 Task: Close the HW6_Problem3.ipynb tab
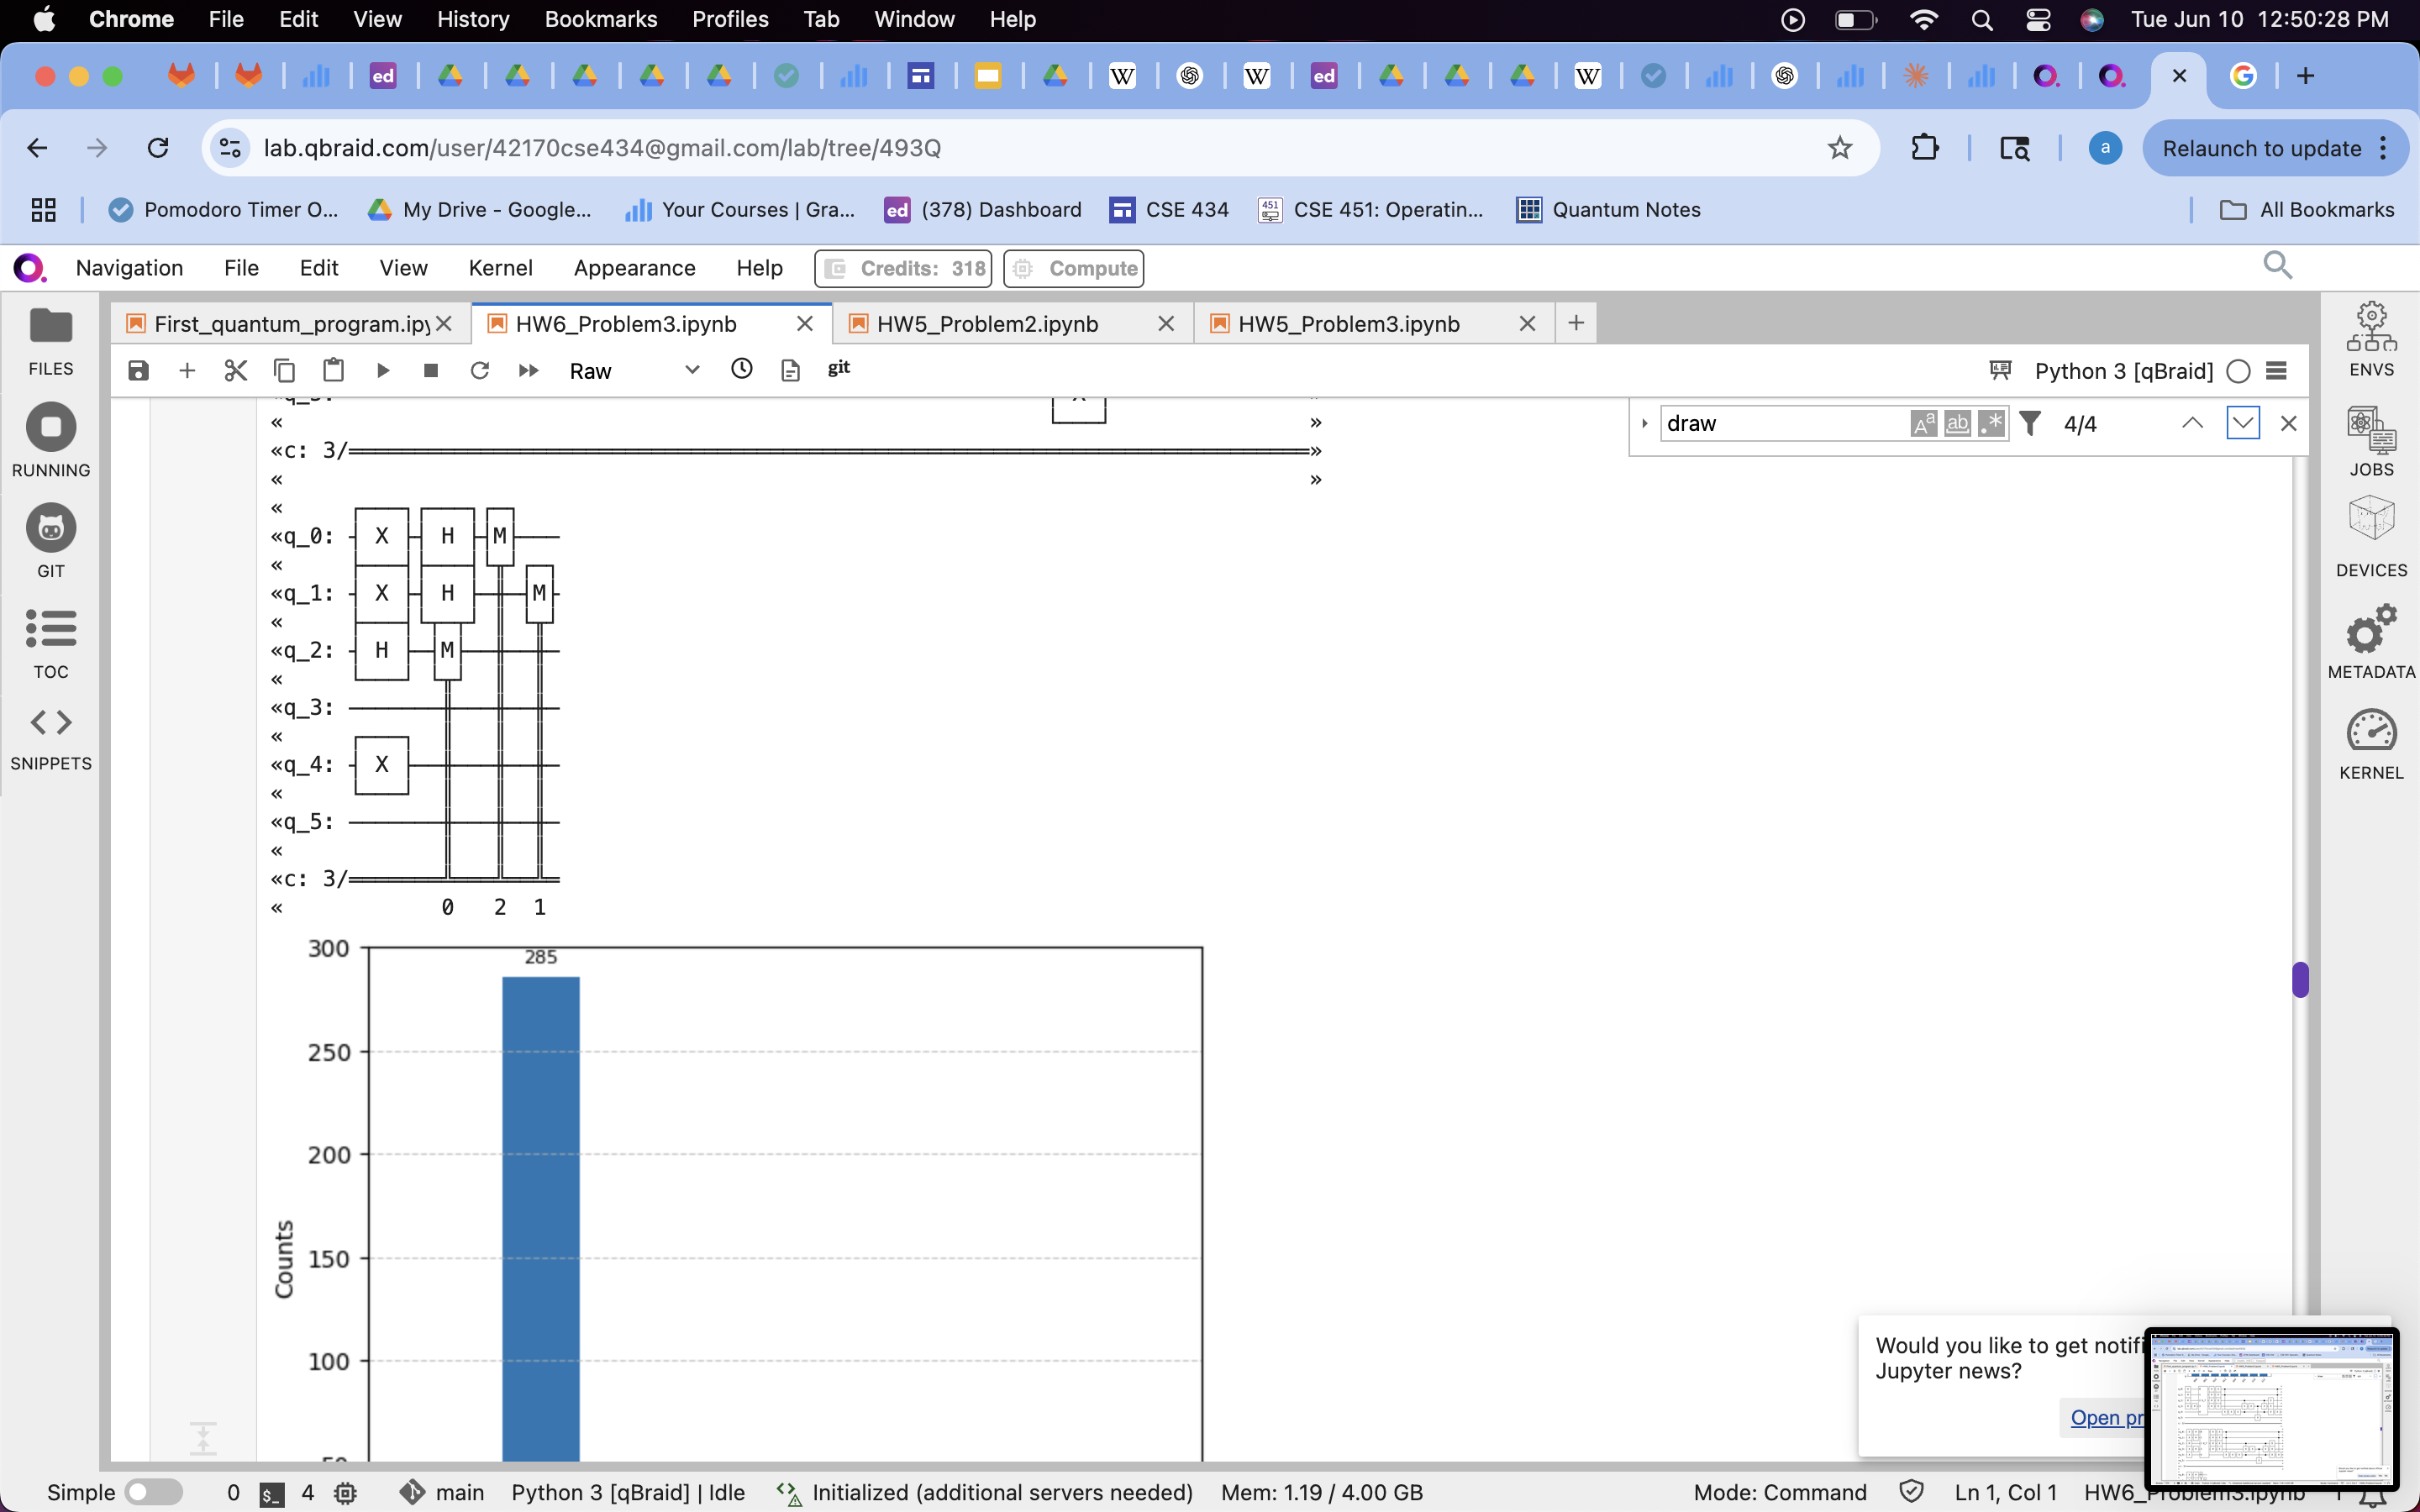coord(804,324)
